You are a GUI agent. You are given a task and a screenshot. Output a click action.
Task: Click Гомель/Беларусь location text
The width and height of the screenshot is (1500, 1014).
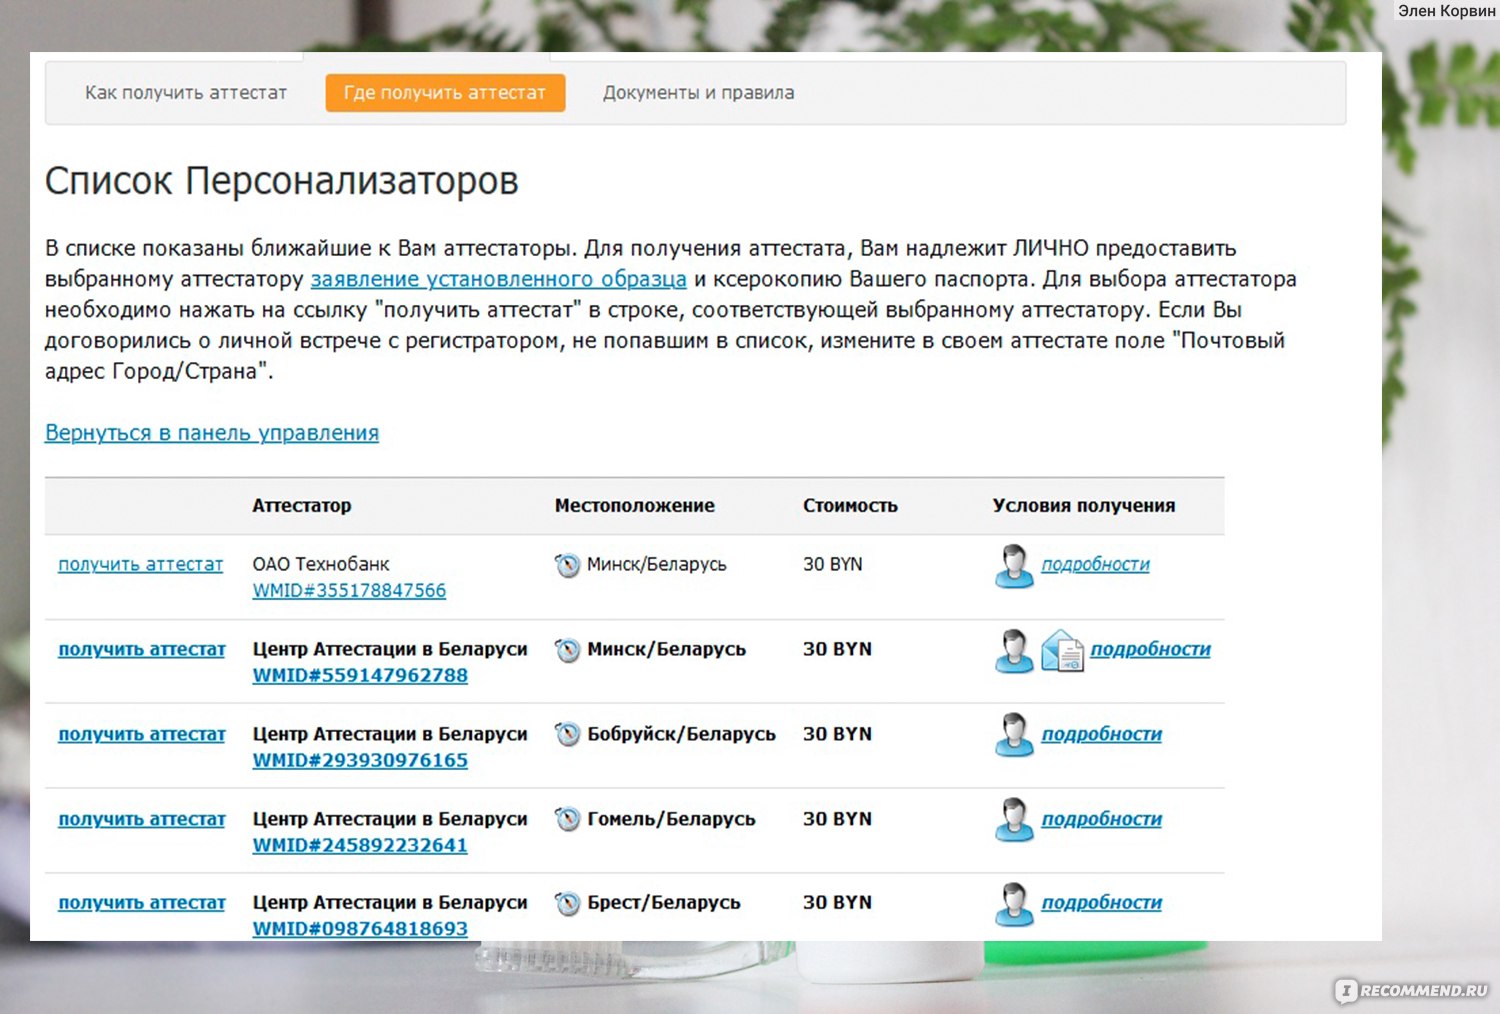671,819
